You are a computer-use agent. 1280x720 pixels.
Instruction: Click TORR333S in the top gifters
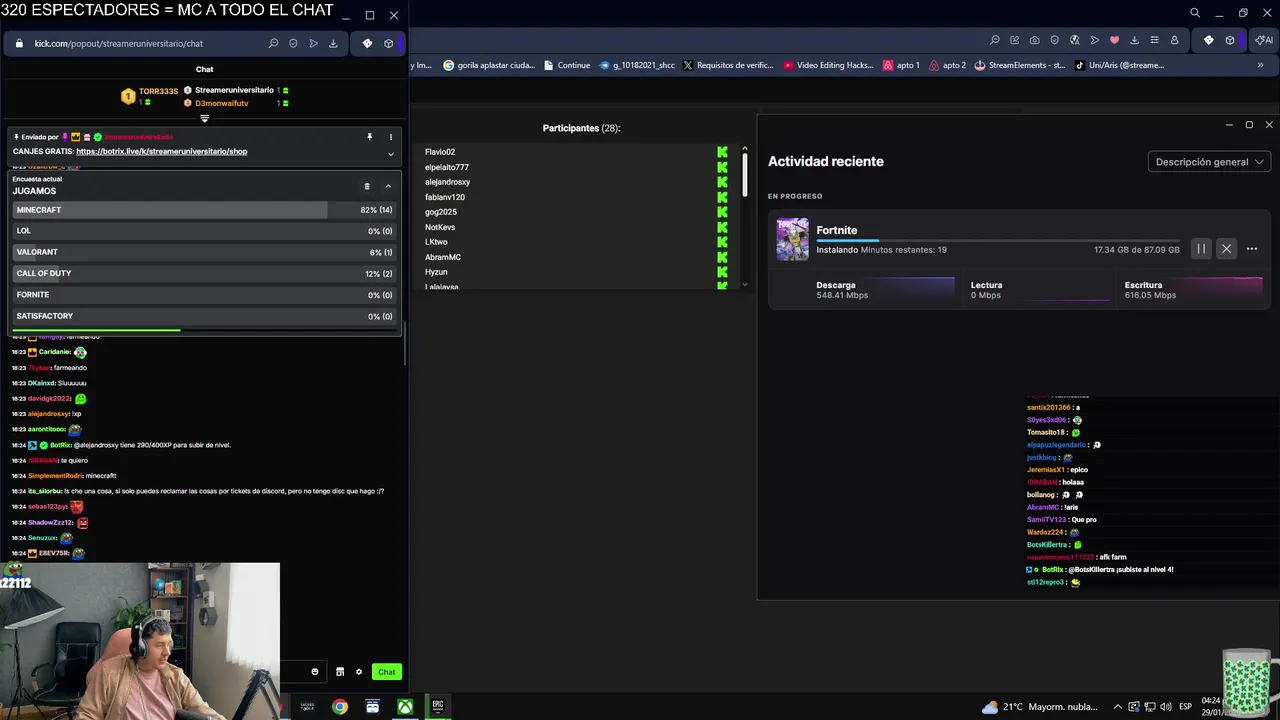tap(158, 91)
